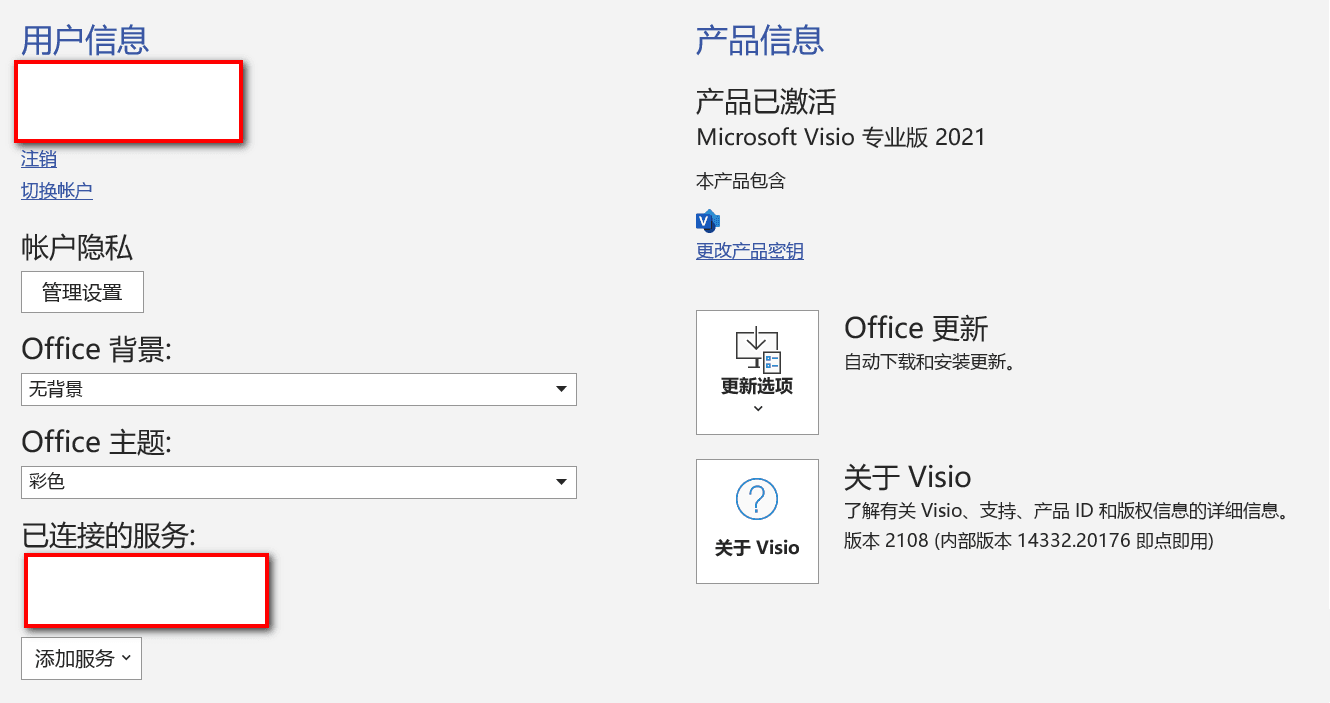Click the 产品信息 section heading

760,41
